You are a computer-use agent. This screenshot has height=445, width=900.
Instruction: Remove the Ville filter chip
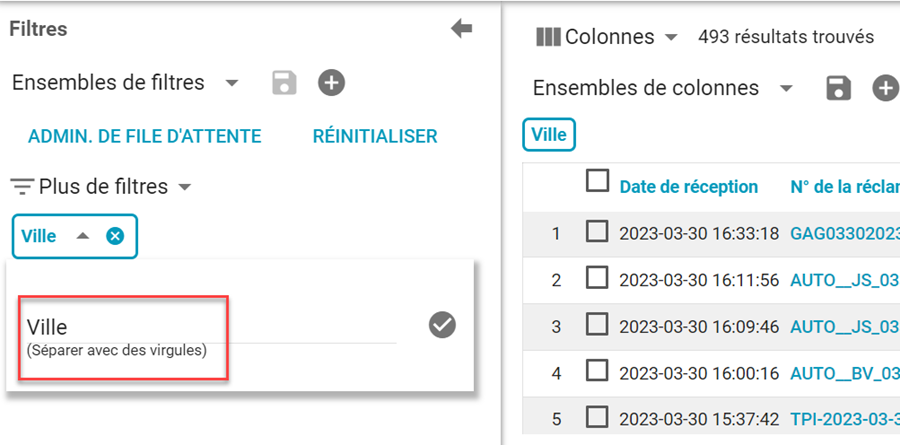(115, 236)
